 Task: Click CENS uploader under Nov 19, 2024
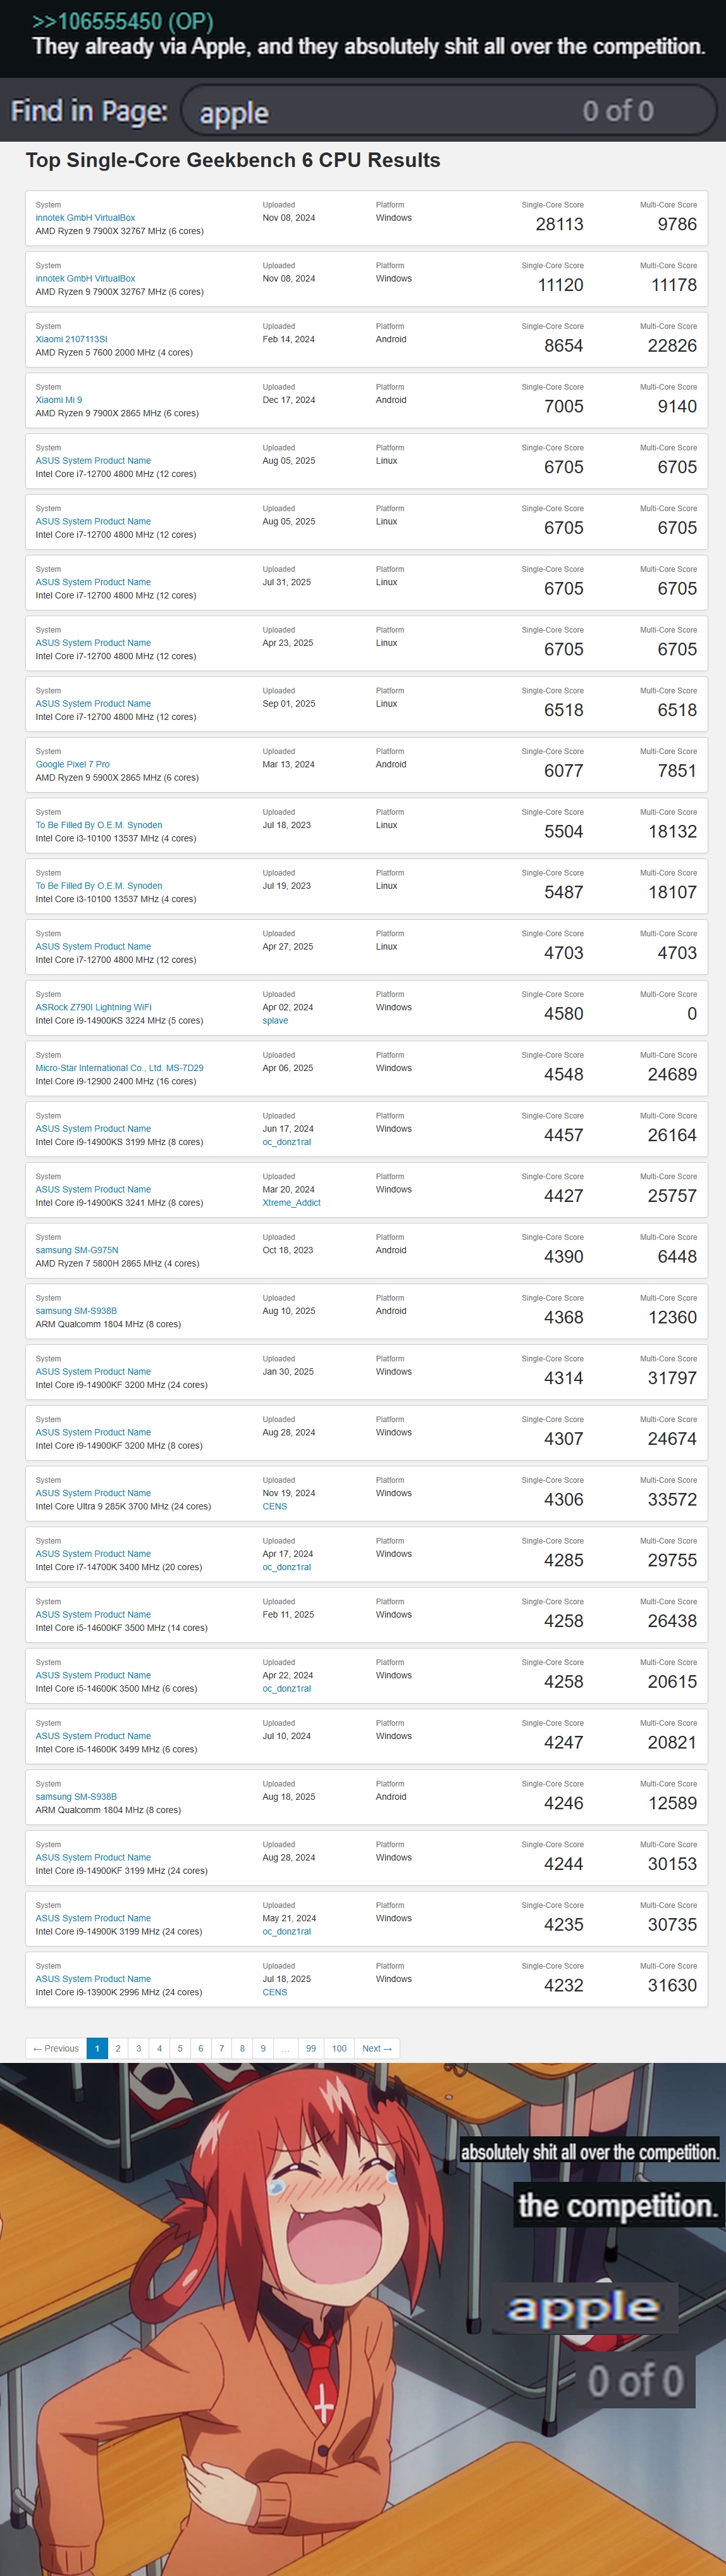pyautogui.click(x=275, y=1506)
